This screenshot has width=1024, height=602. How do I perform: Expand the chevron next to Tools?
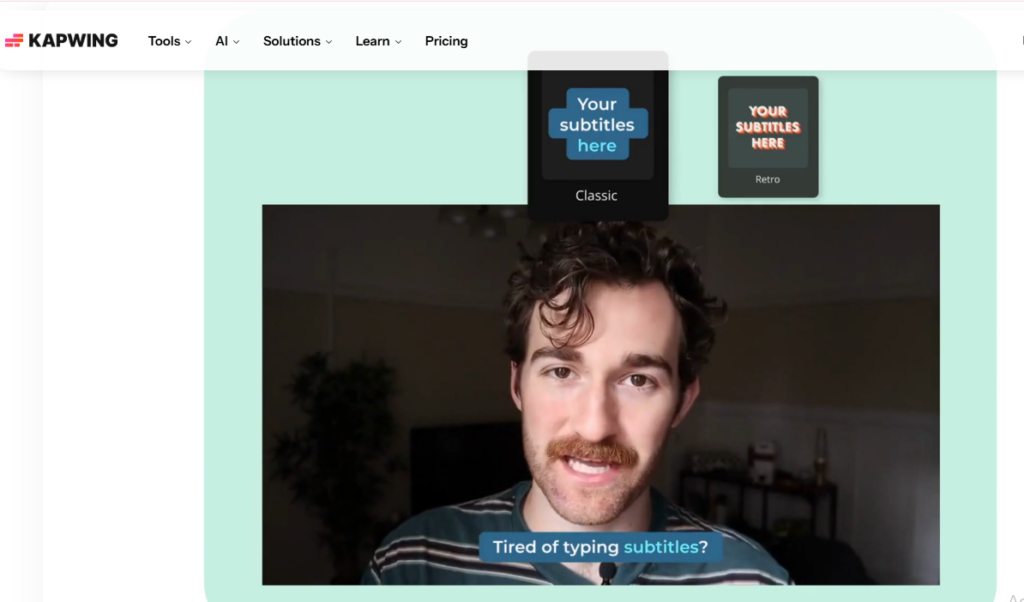[x=188, y=42]
